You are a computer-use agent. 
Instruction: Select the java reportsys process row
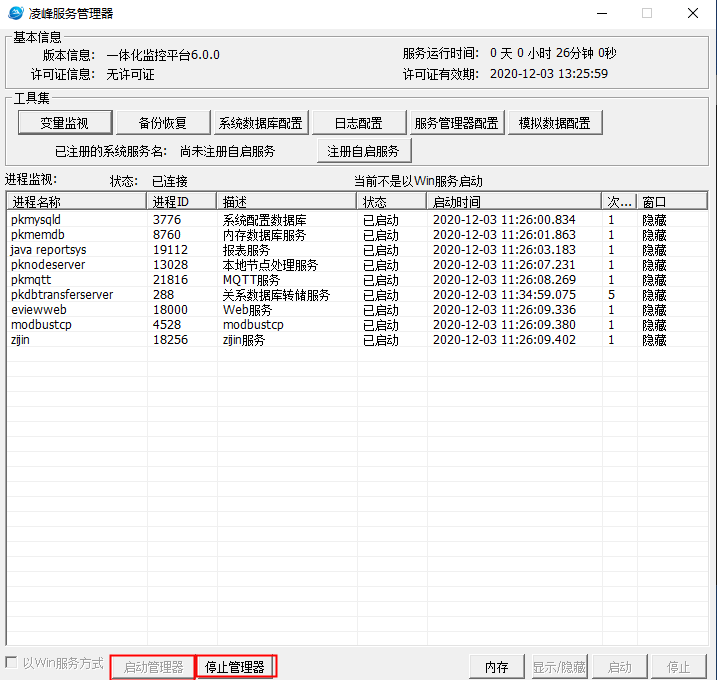click(358, 250)
